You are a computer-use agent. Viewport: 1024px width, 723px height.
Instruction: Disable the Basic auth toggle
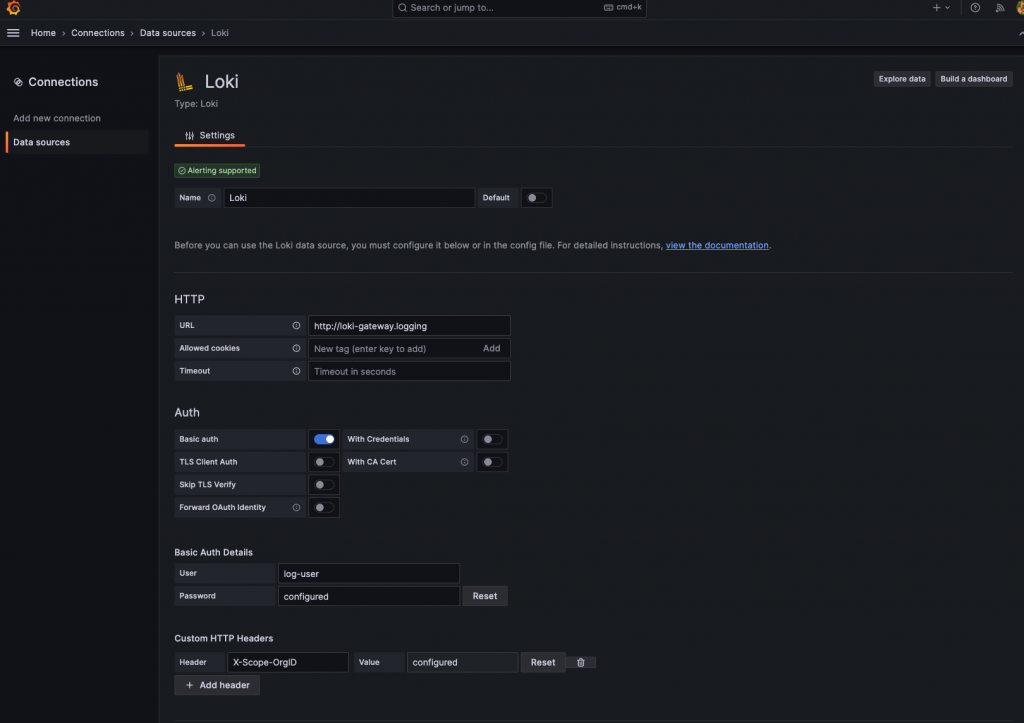click(324, 440)
